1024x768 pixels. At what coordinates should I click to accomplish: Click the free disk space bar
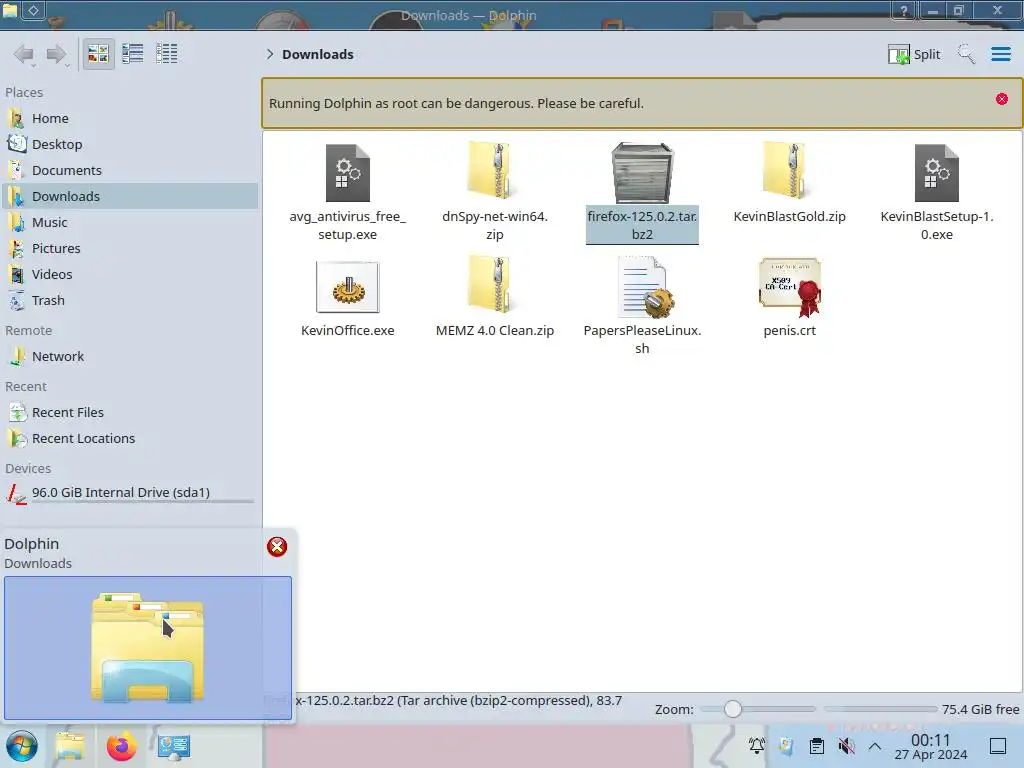click(x=880, y=709)
